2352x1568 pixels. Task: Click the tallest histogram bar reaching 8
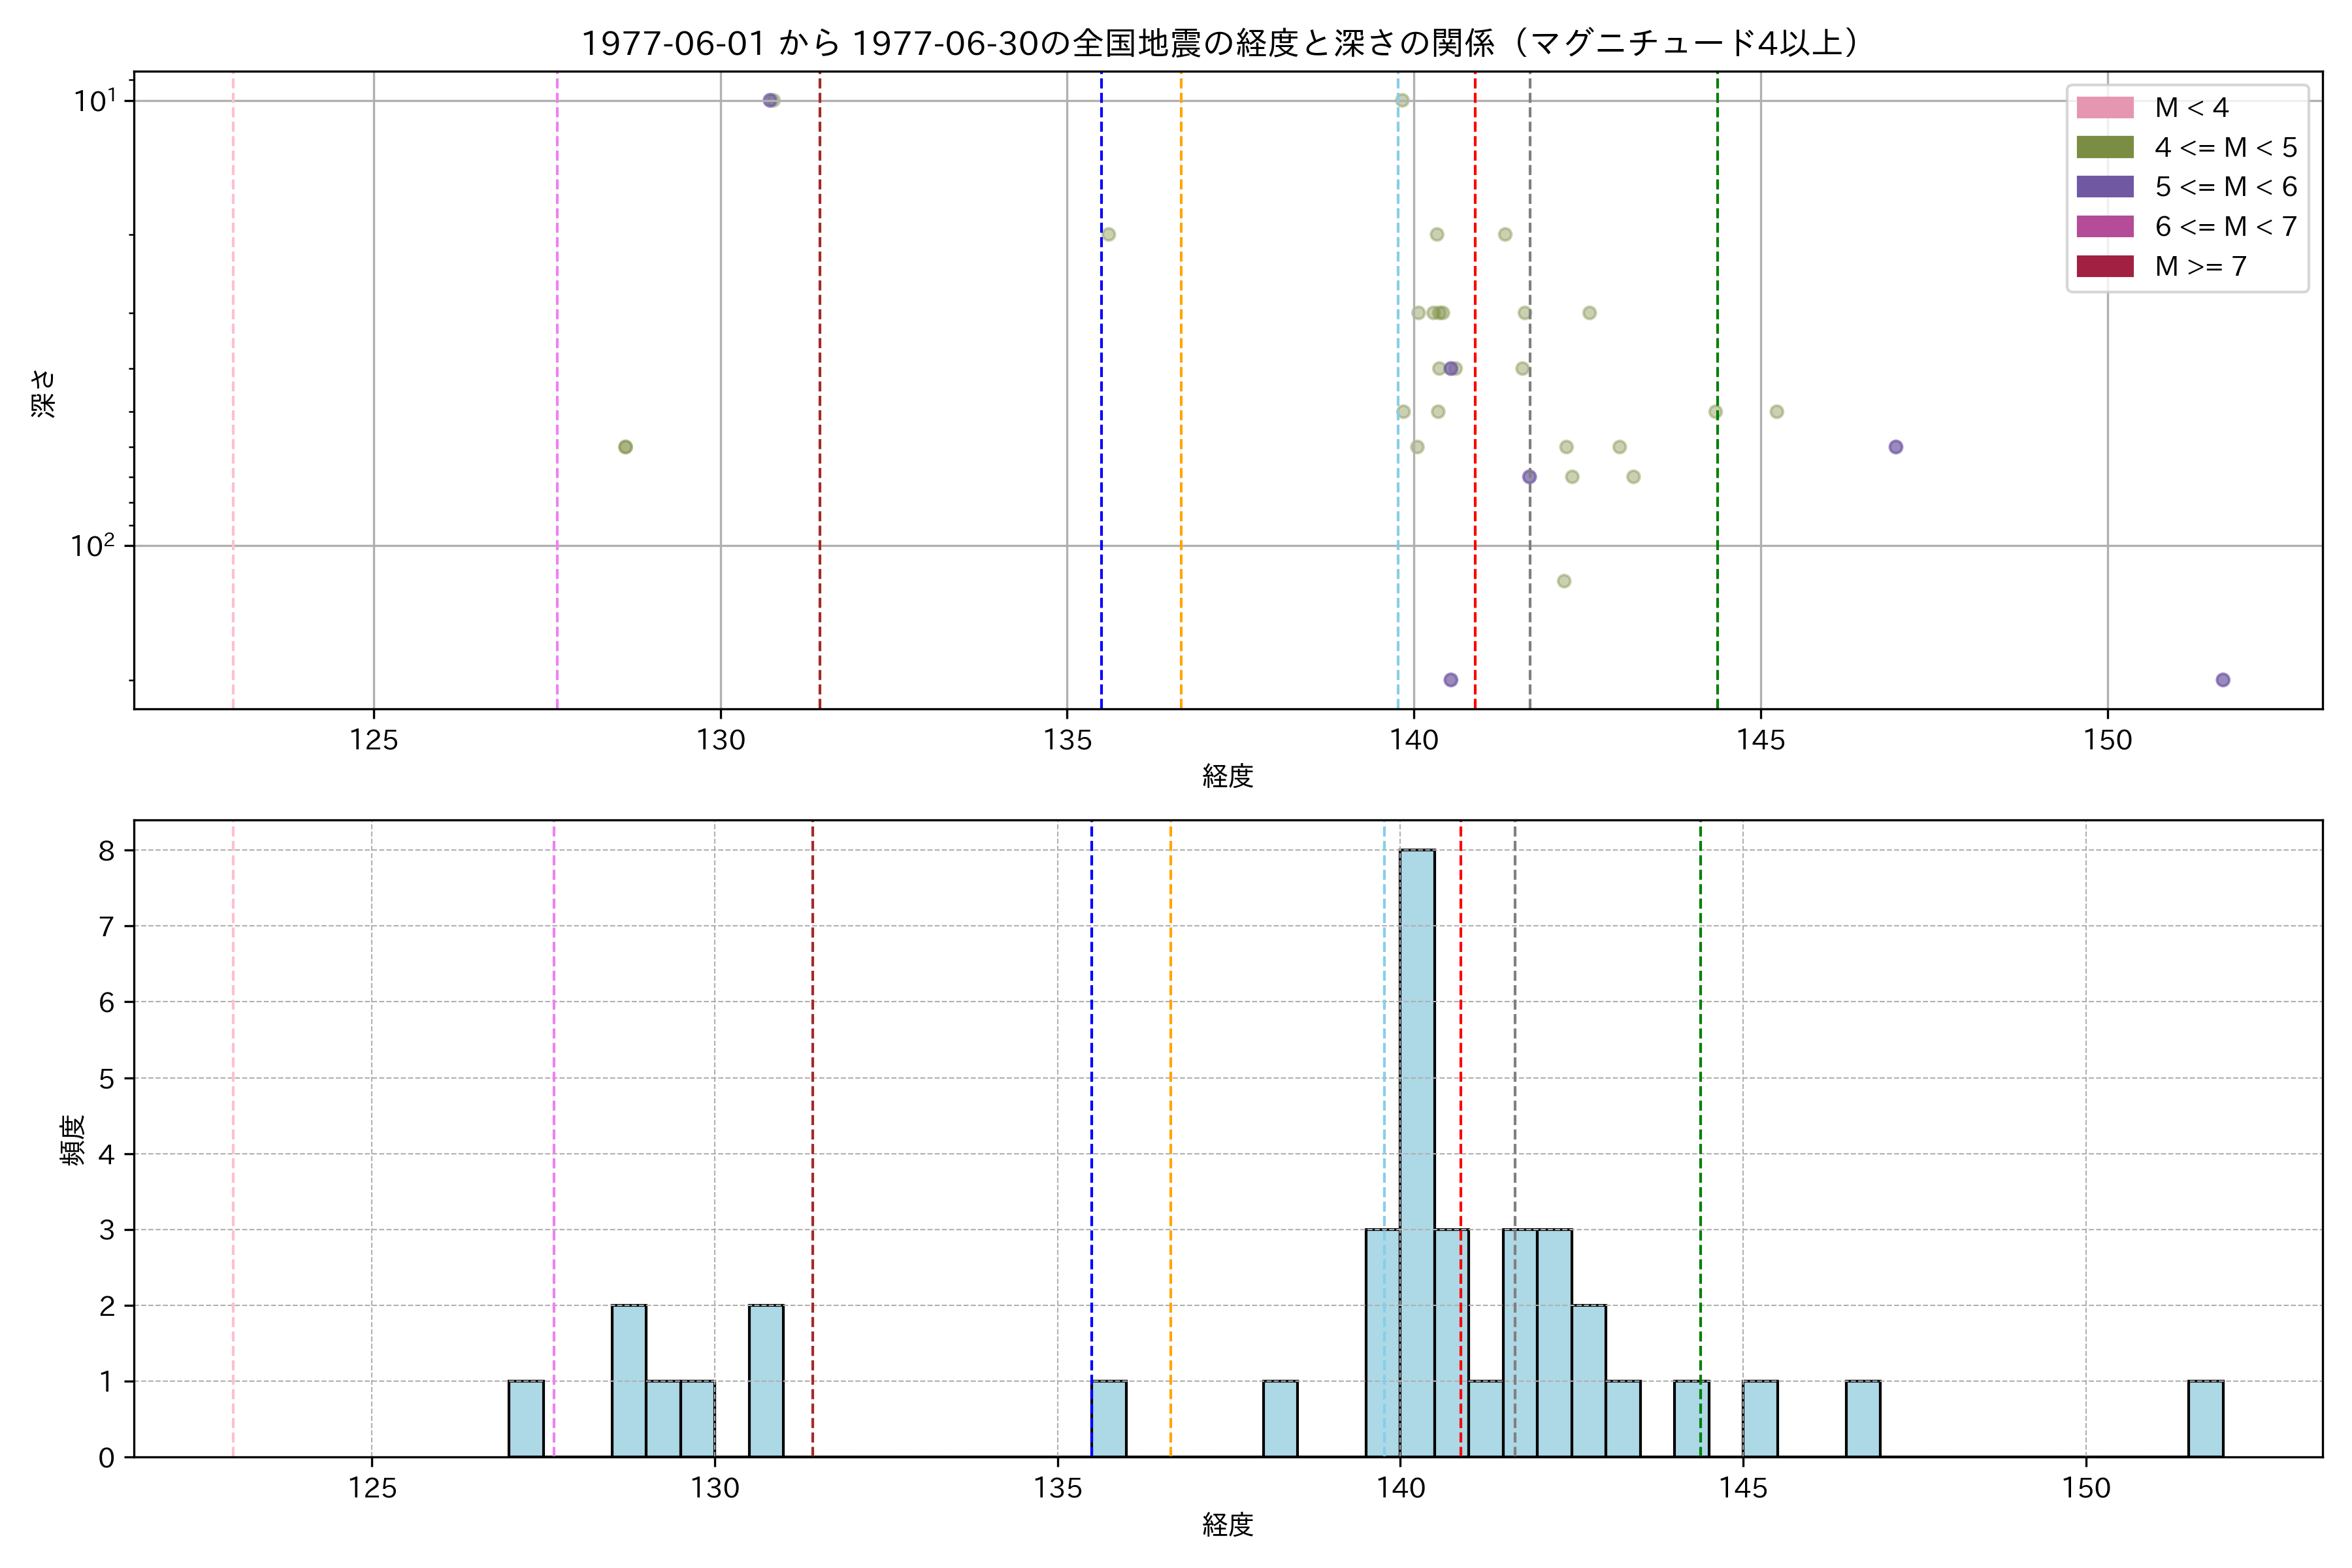click(x=1417, y=1150)
